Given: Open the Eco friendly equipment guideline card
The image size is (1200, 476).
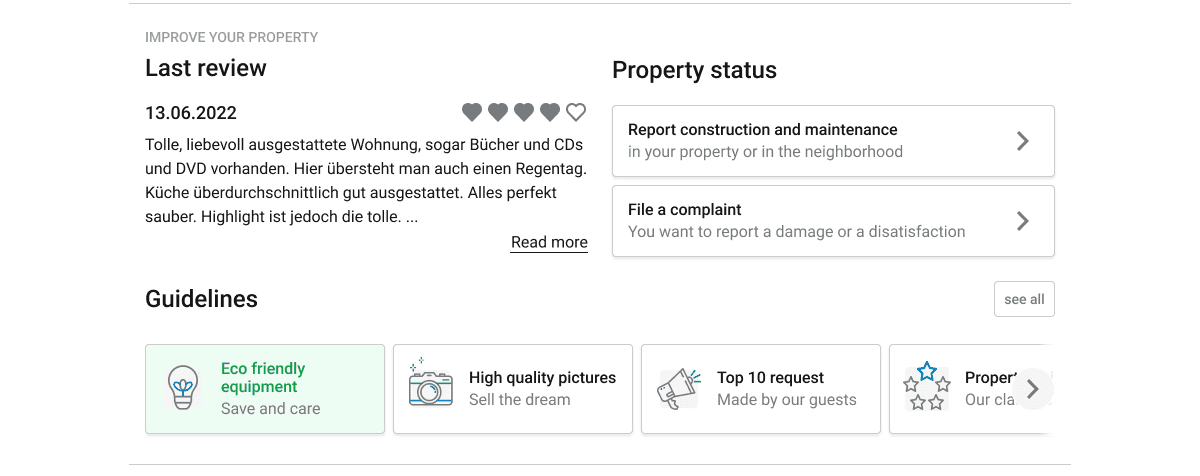Looking at the screenshot, I should click(265, 389).
